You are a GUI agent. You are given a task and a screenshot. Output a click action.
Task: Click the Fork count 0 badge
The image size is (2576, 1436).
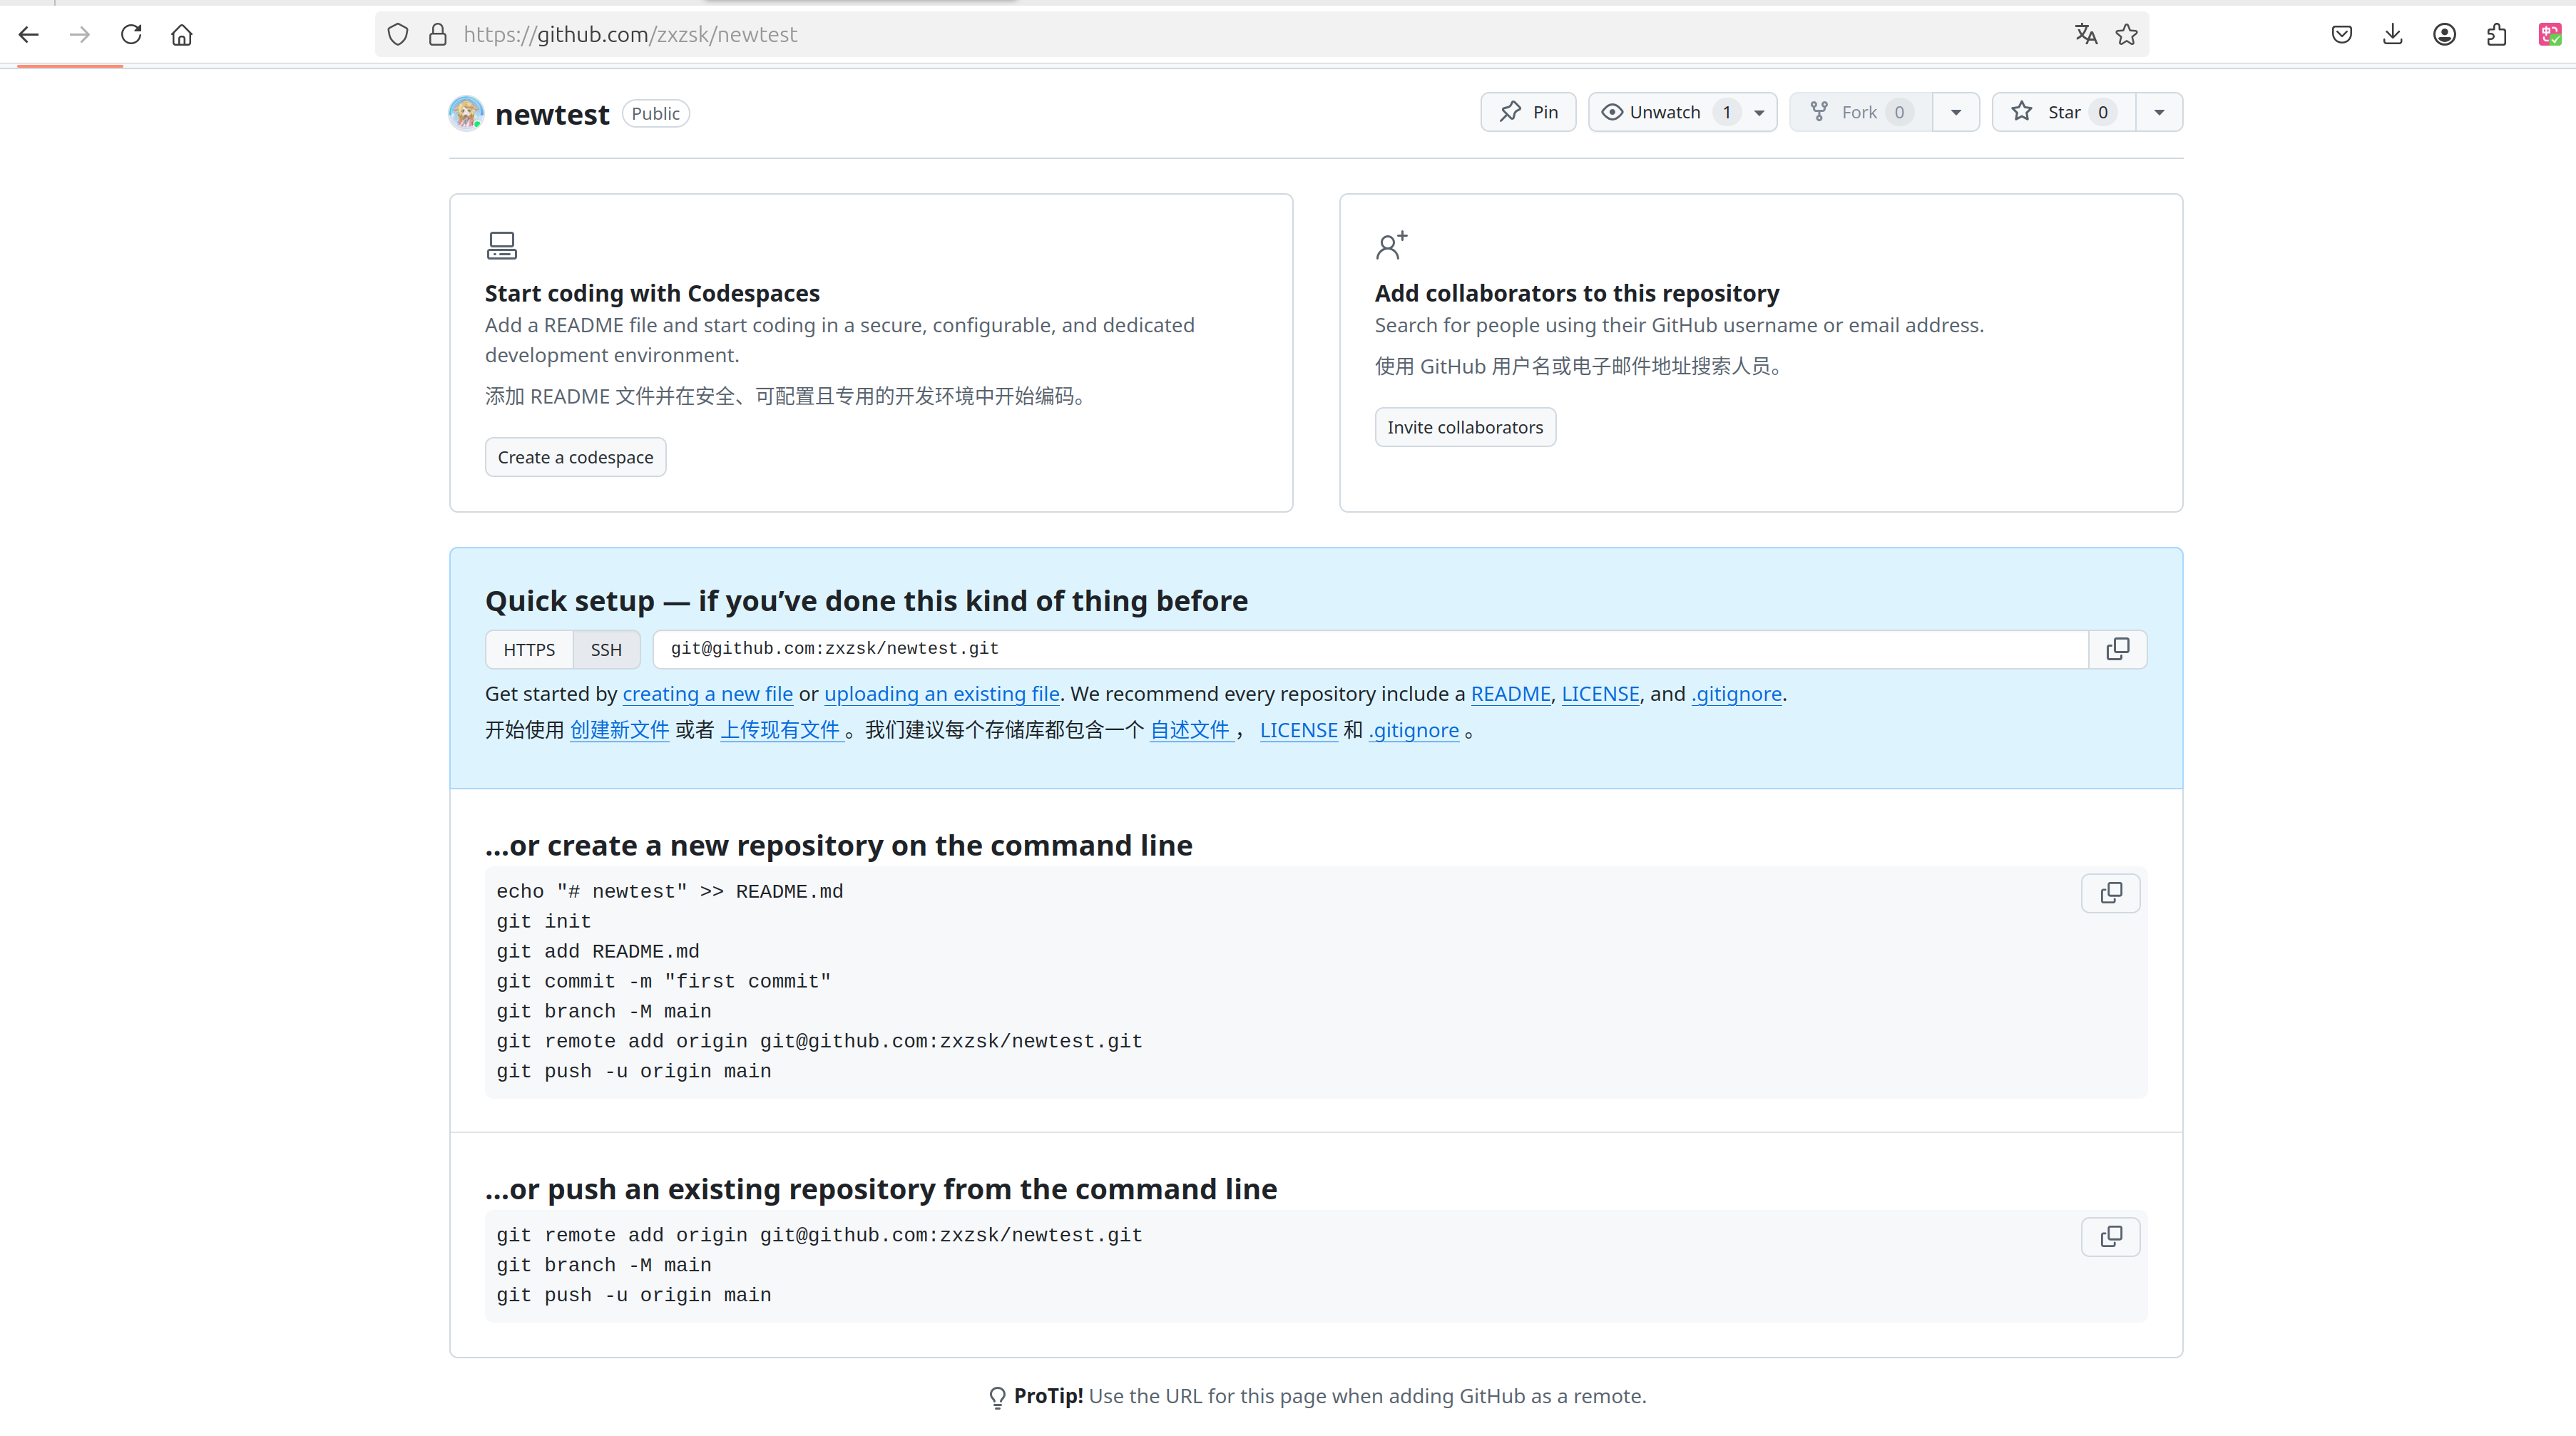(x=1899, y=112)
